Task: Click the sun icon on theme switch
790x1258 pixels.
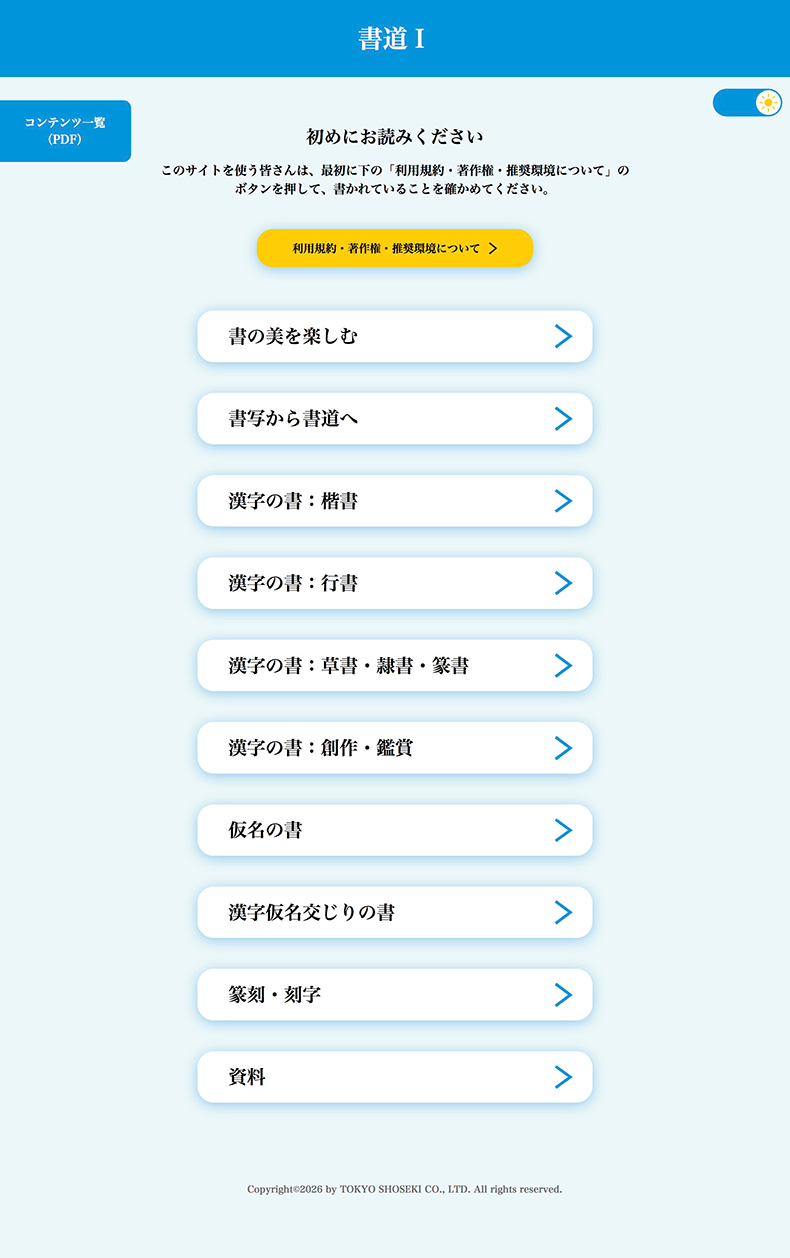Action: [x=767, y=102]
